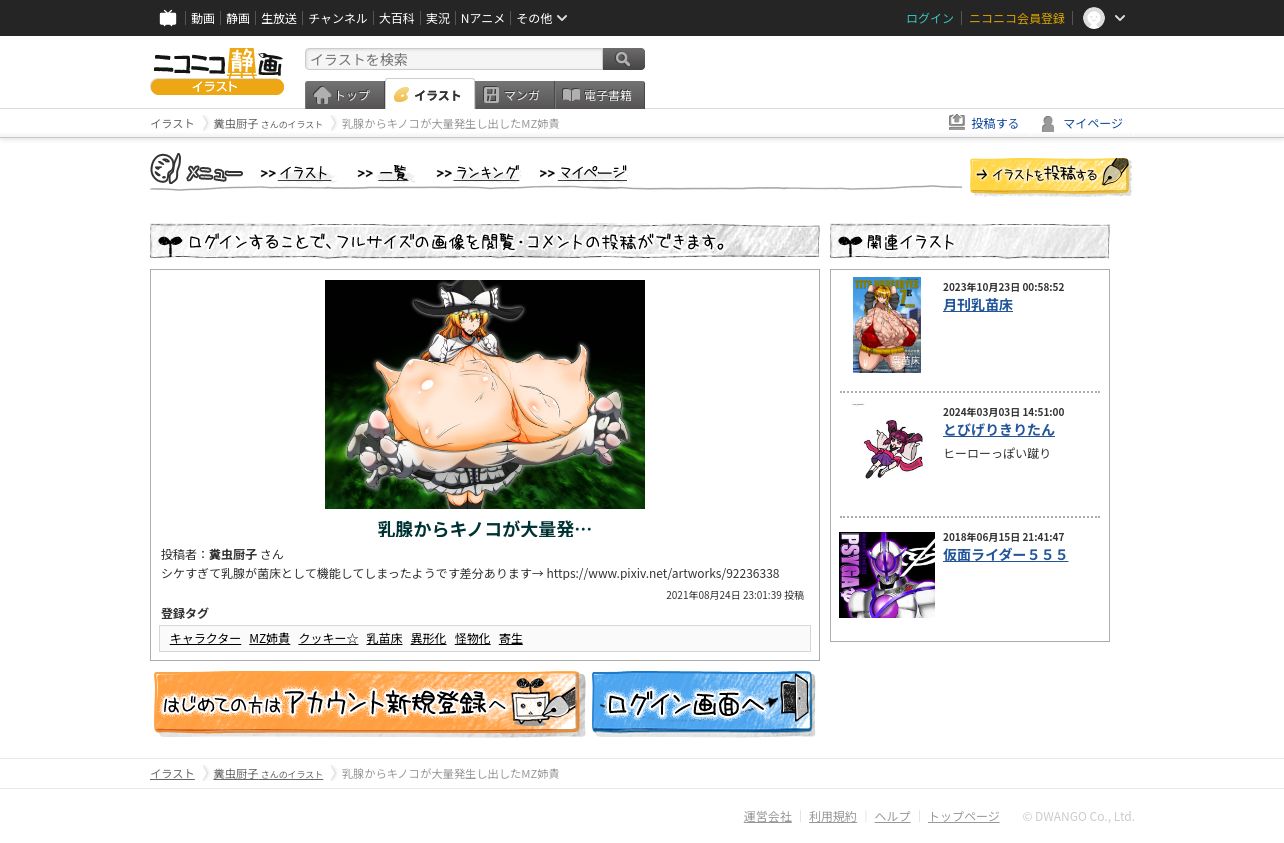This screenshot has width=1284, height=843.
Task: Click the illustration title 乳腺からキノコが大量発…
Action: [485, 529]
